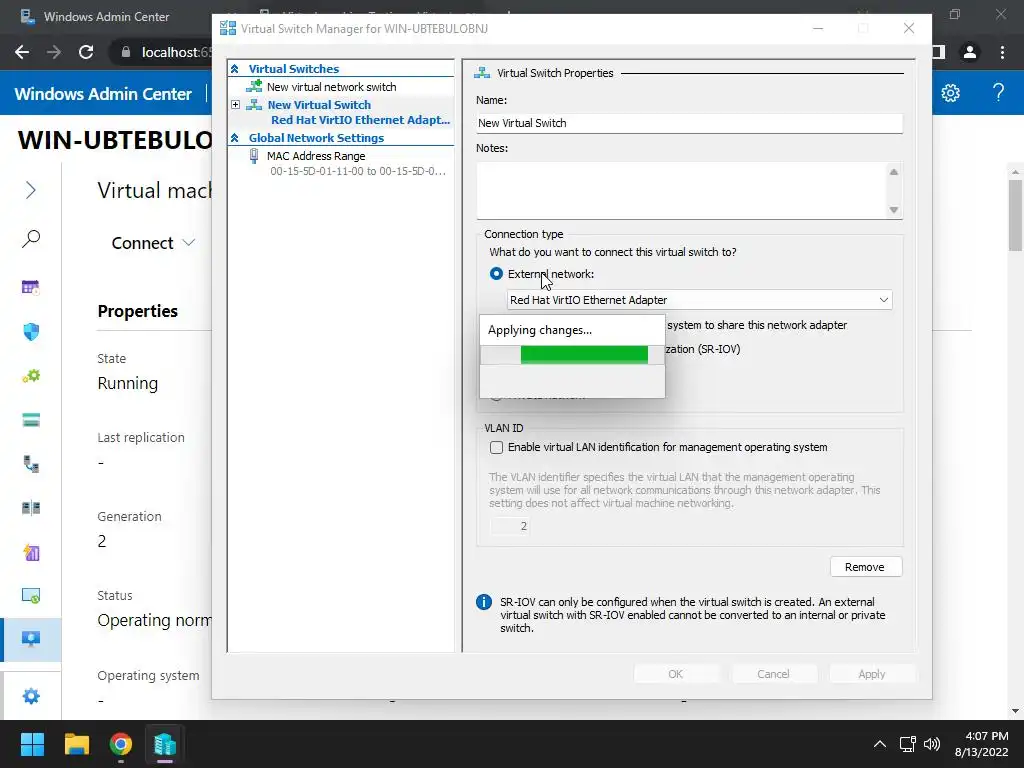The image size is (1024, 768).
Task: Open the calendar sidebar tool
Action: (x=31, y=287)
